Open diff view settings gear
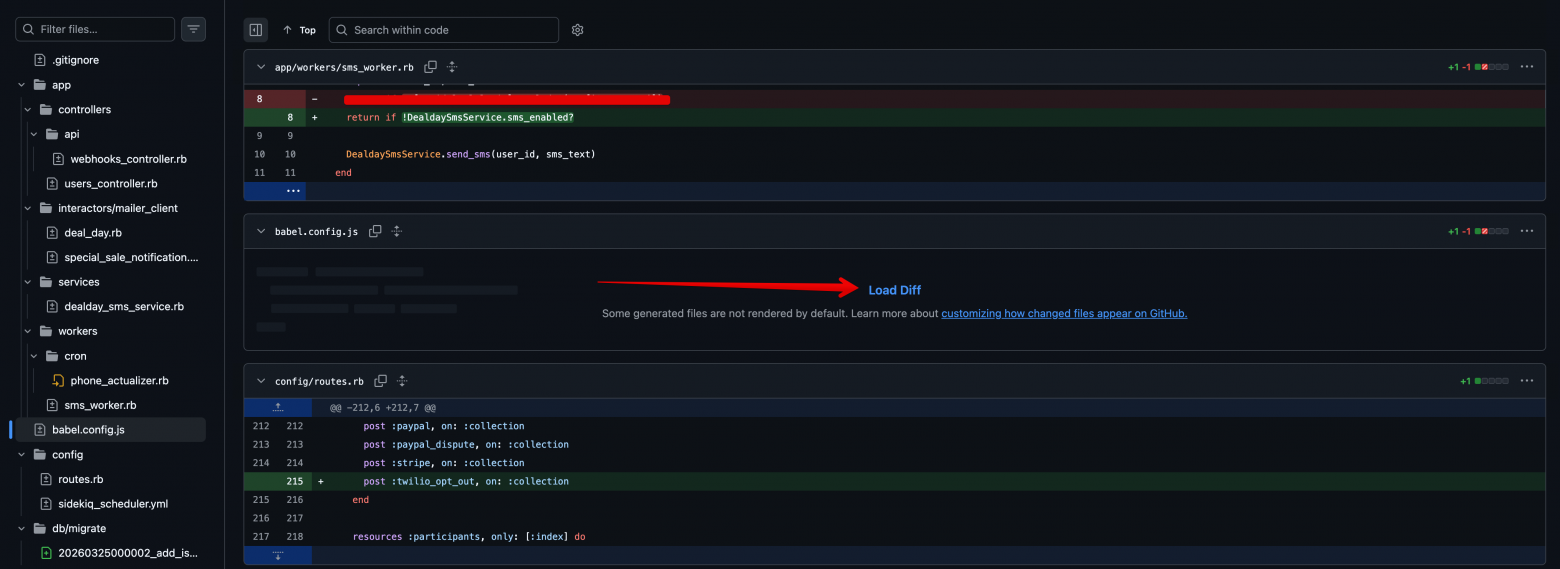The image size is (1560, 569). (x=577, y=30)
